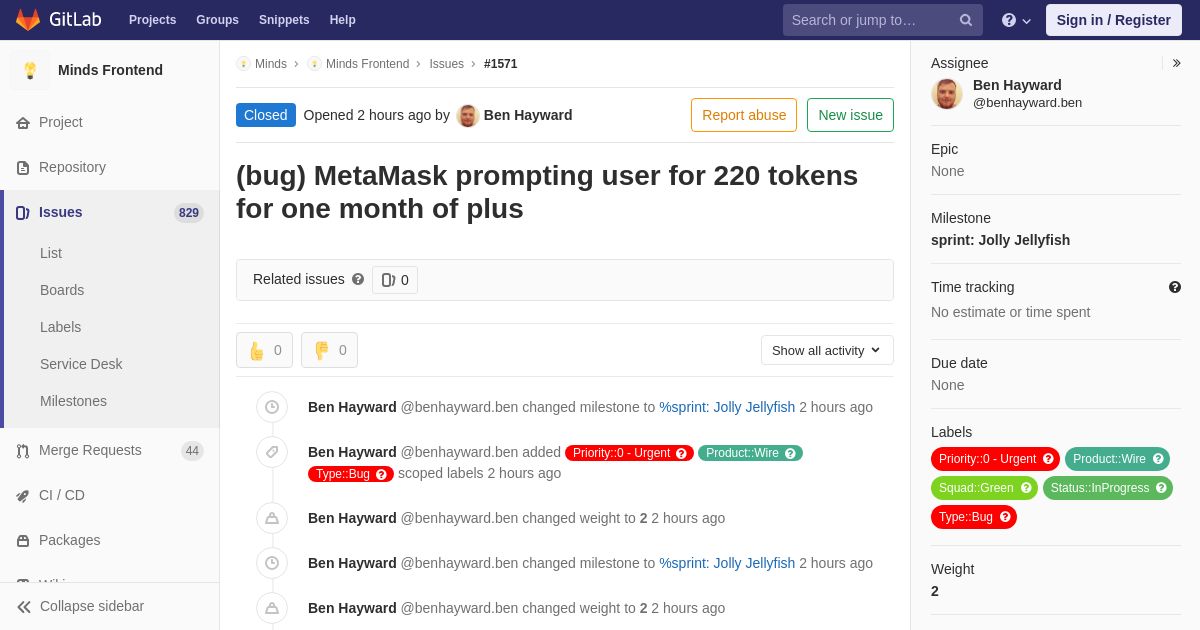This screenshot has width=1200, height=630.
Task: Open the Show all activity dropdown
Action: tap(827, 350)
